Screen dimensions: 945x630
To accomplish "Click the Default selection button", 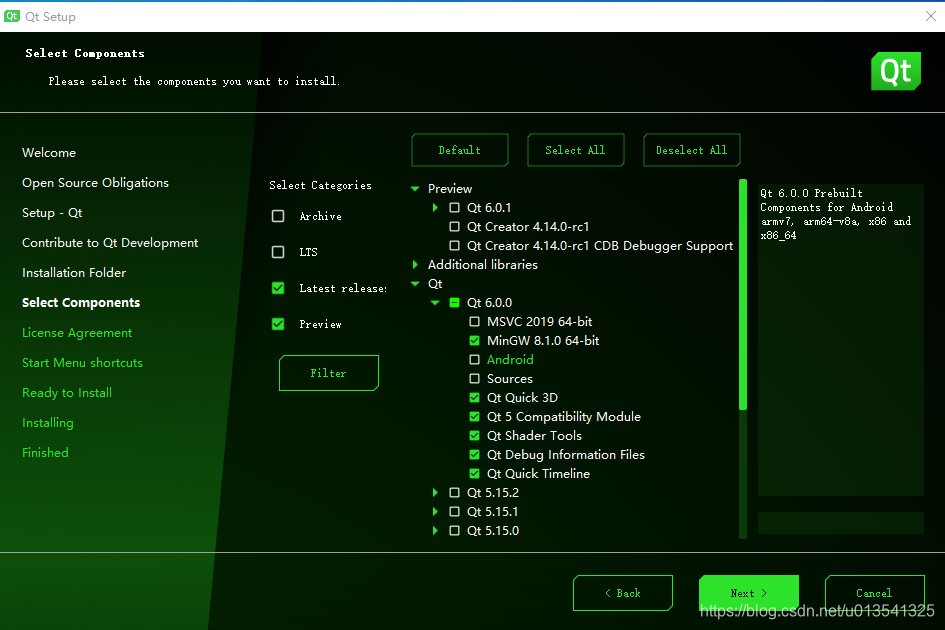I will pos(460,150).
